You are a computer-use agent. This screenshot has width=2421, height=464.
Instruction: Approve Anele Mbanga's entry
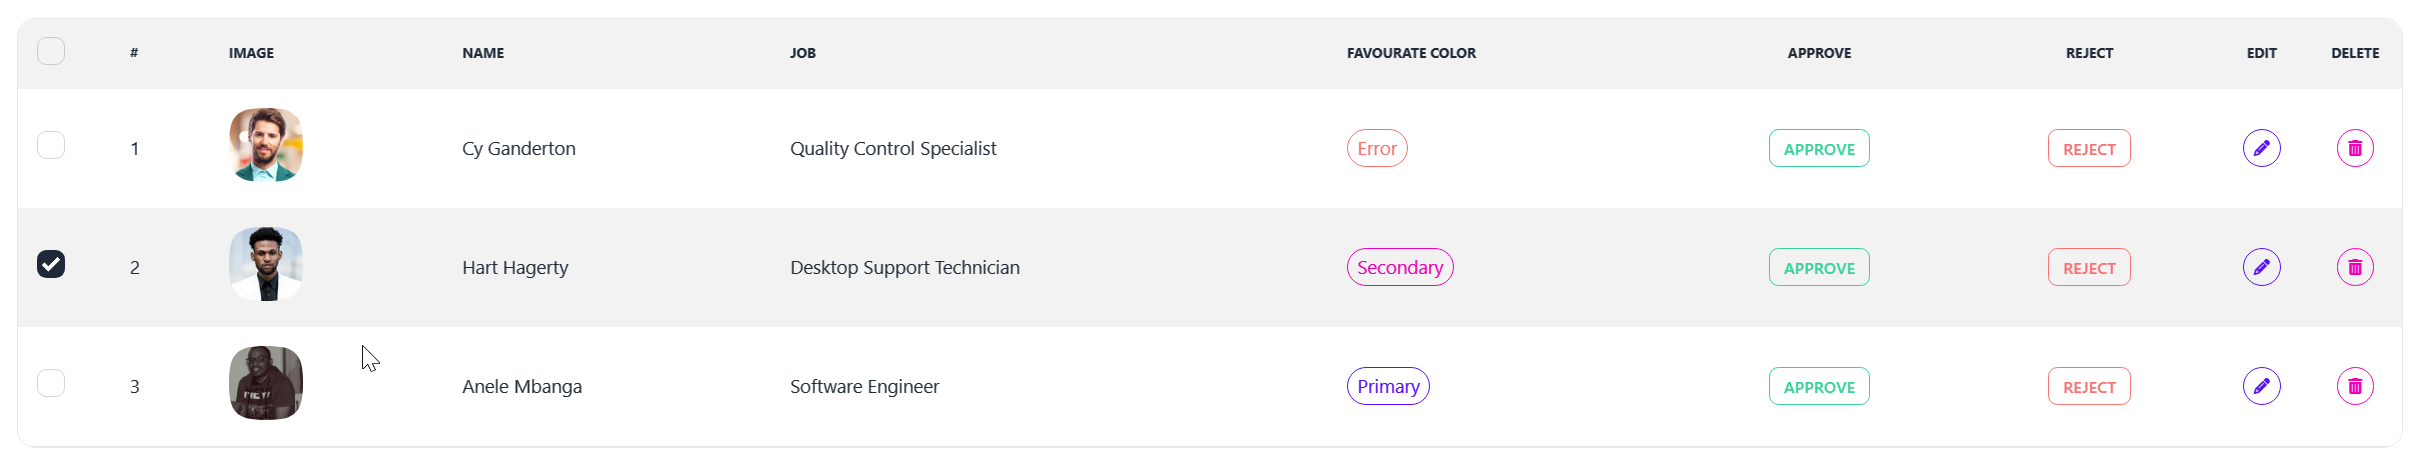(1819, 386)
